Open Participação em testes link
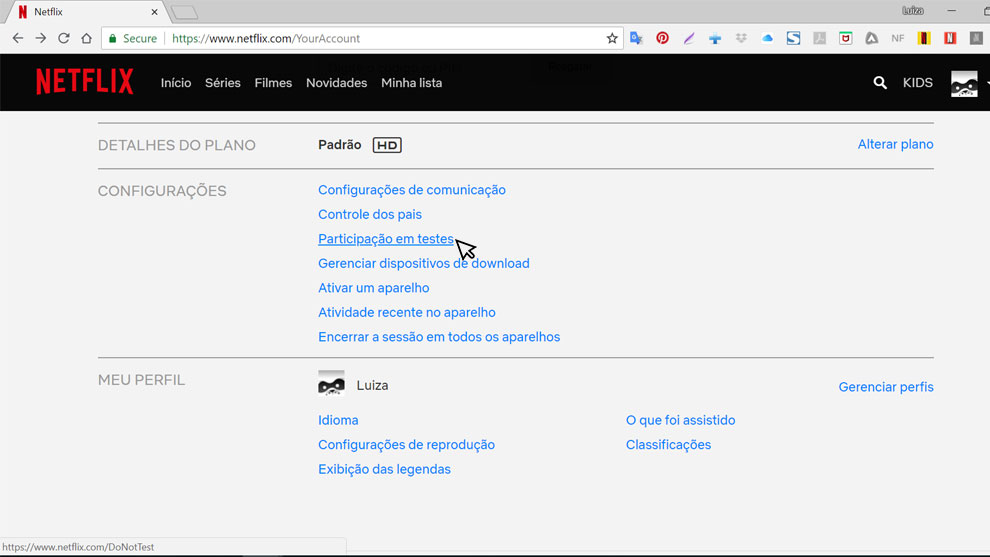 point(386,239)
